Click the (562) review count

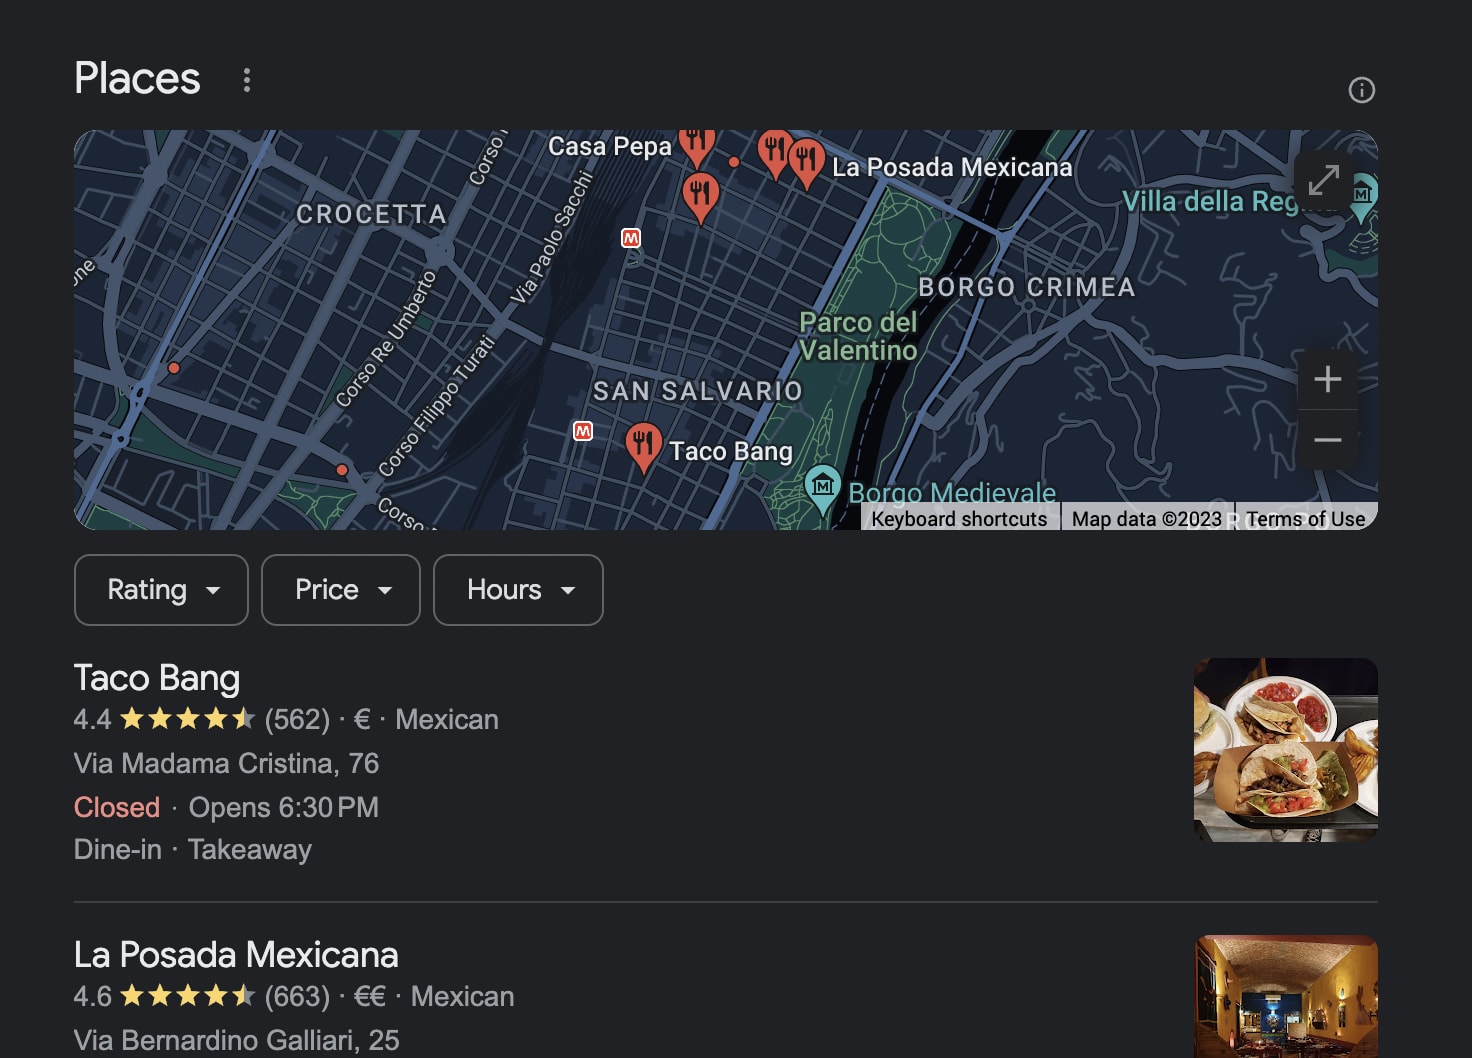[x=297, y=720]
